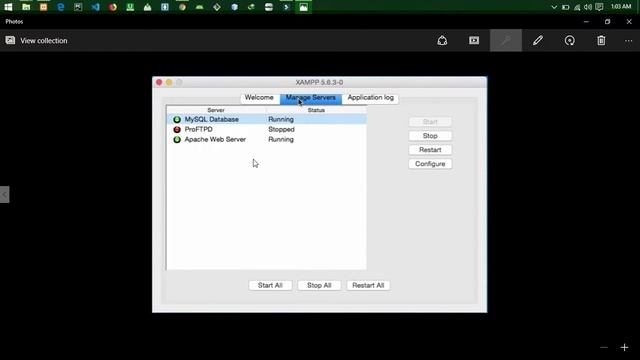Click green status icon beside Apache Web Server
This screenshot has height=360, width=640.
click(177, 139)
